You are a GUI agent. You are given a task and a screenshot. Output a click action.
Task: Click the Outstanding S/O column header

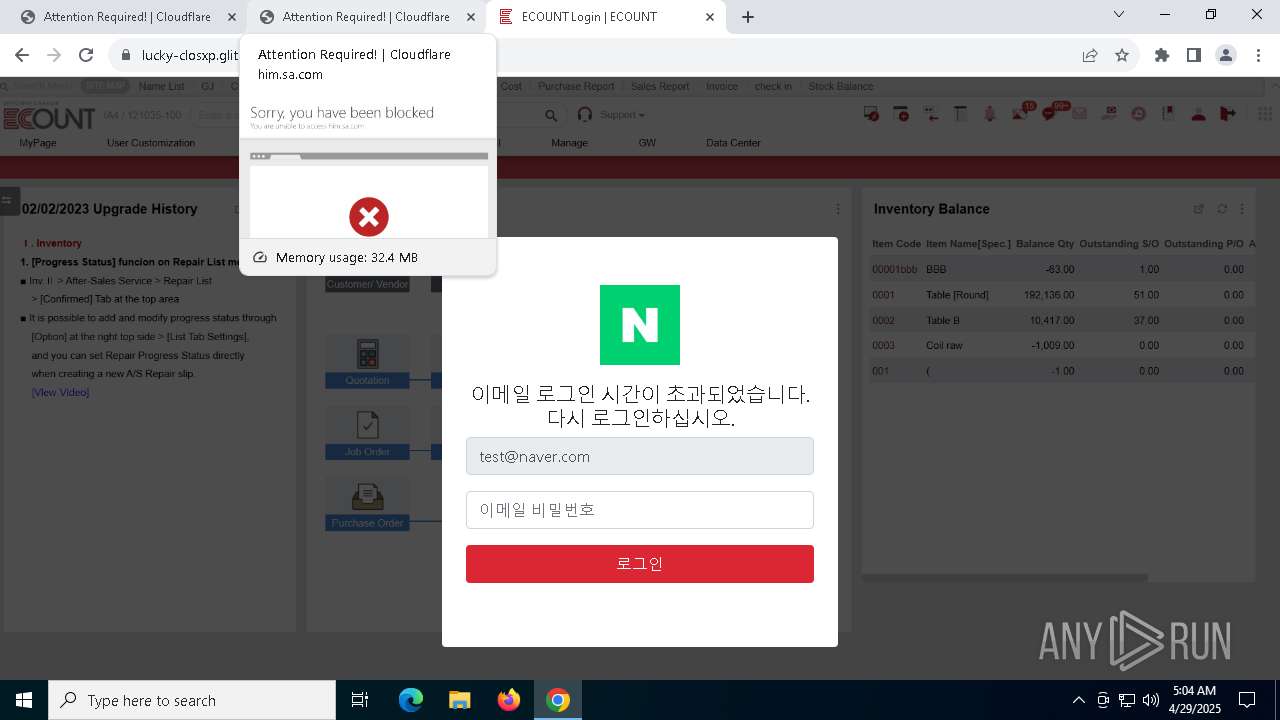click(1119, 244)
